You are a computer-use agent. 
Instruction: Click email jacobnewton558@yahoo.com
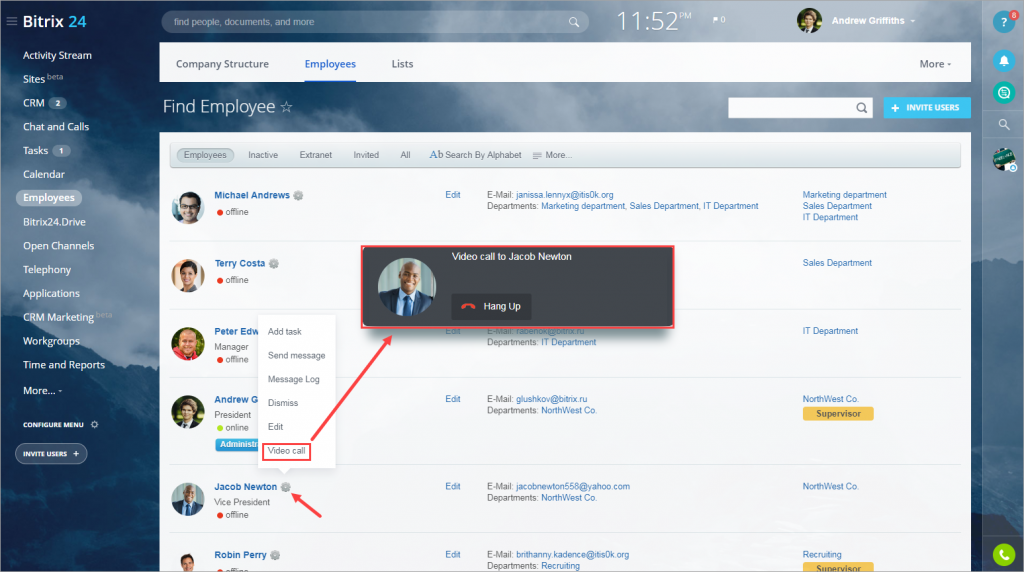point(573,486)
